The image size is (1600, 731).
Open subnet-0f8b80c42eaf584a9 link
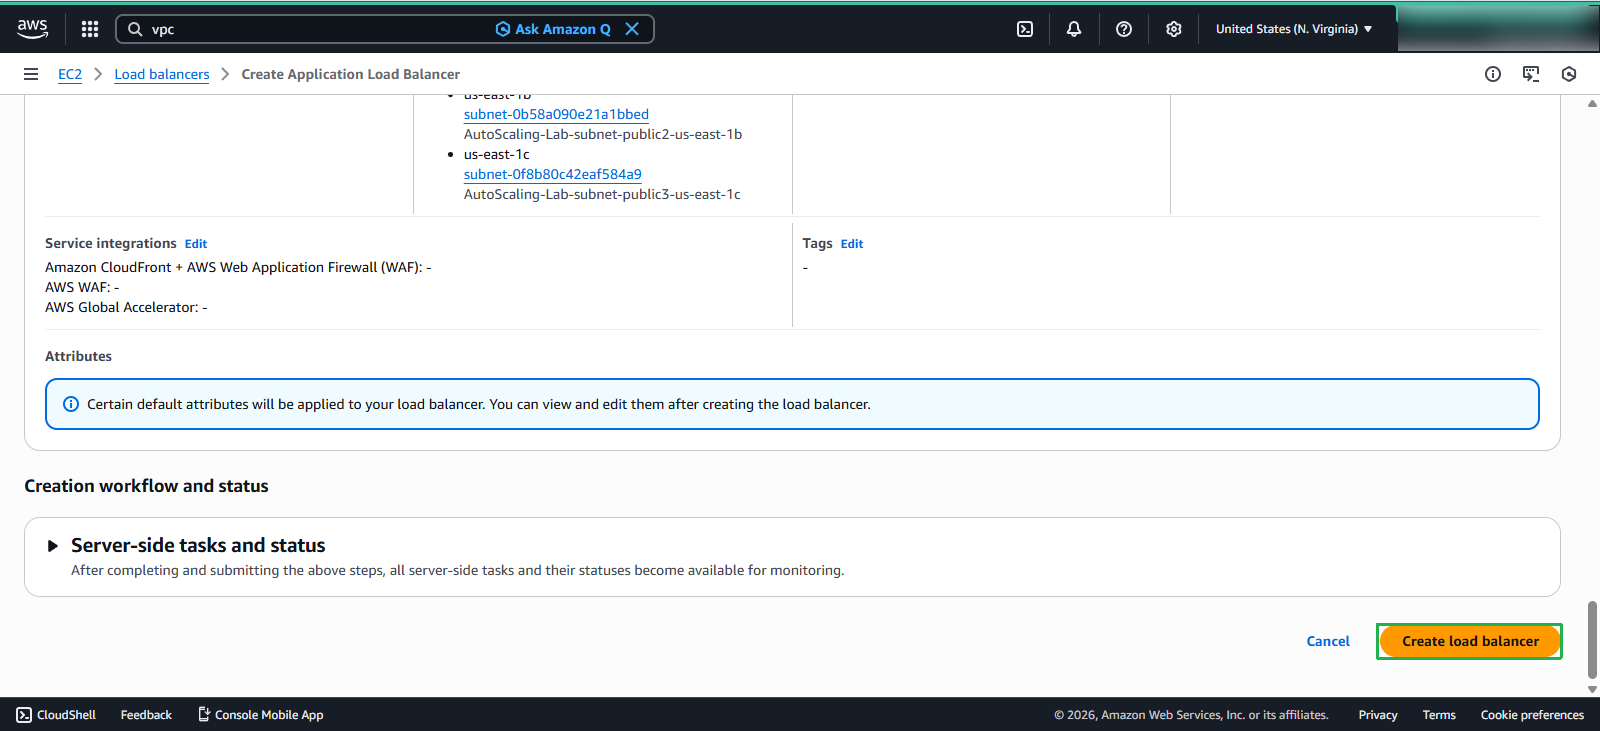[x=553, y=174]
